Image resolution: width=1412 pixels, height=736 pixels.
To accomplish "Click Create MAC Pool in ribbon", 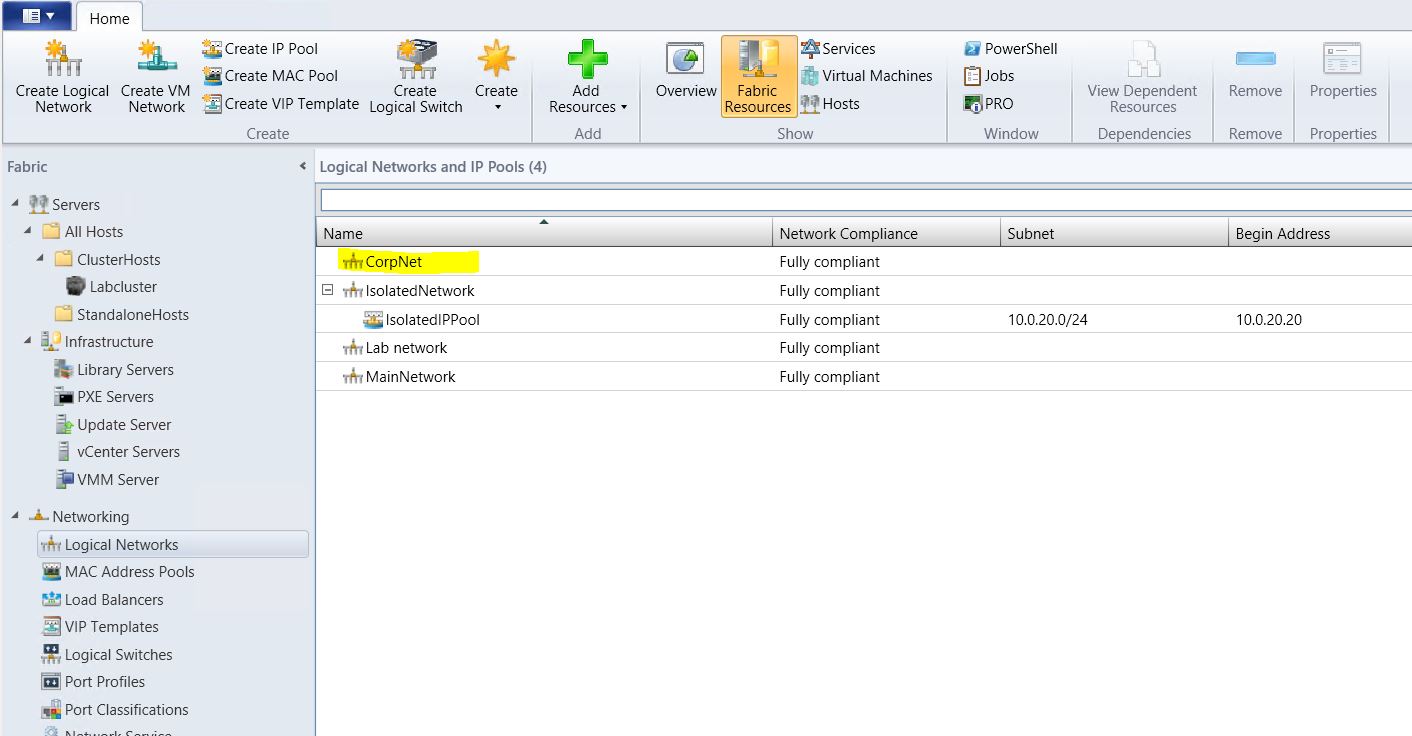I will pos(270,76).
